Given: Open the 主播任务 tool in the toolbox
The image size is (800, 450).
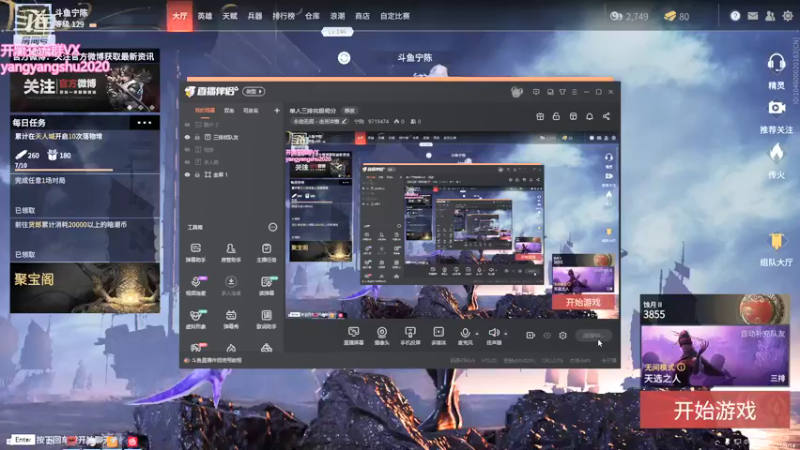Looking at the screenshot, I should 266,253.
